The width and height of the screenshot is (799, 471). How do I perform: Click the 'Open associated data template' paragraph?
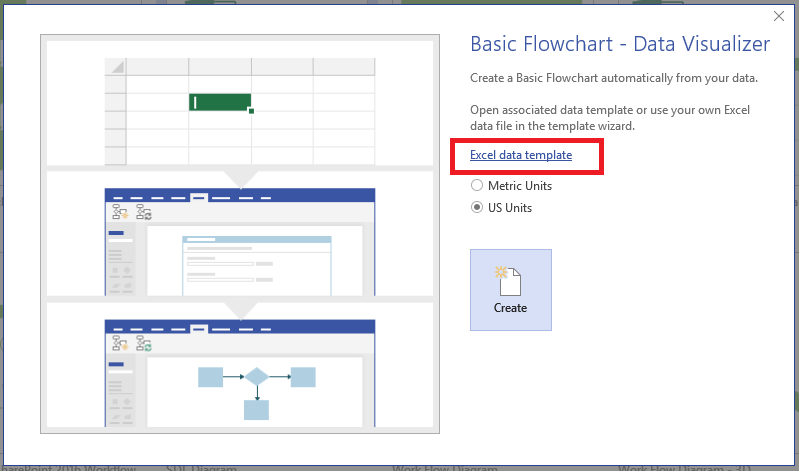pyautogui.click(x=610, y=118)
